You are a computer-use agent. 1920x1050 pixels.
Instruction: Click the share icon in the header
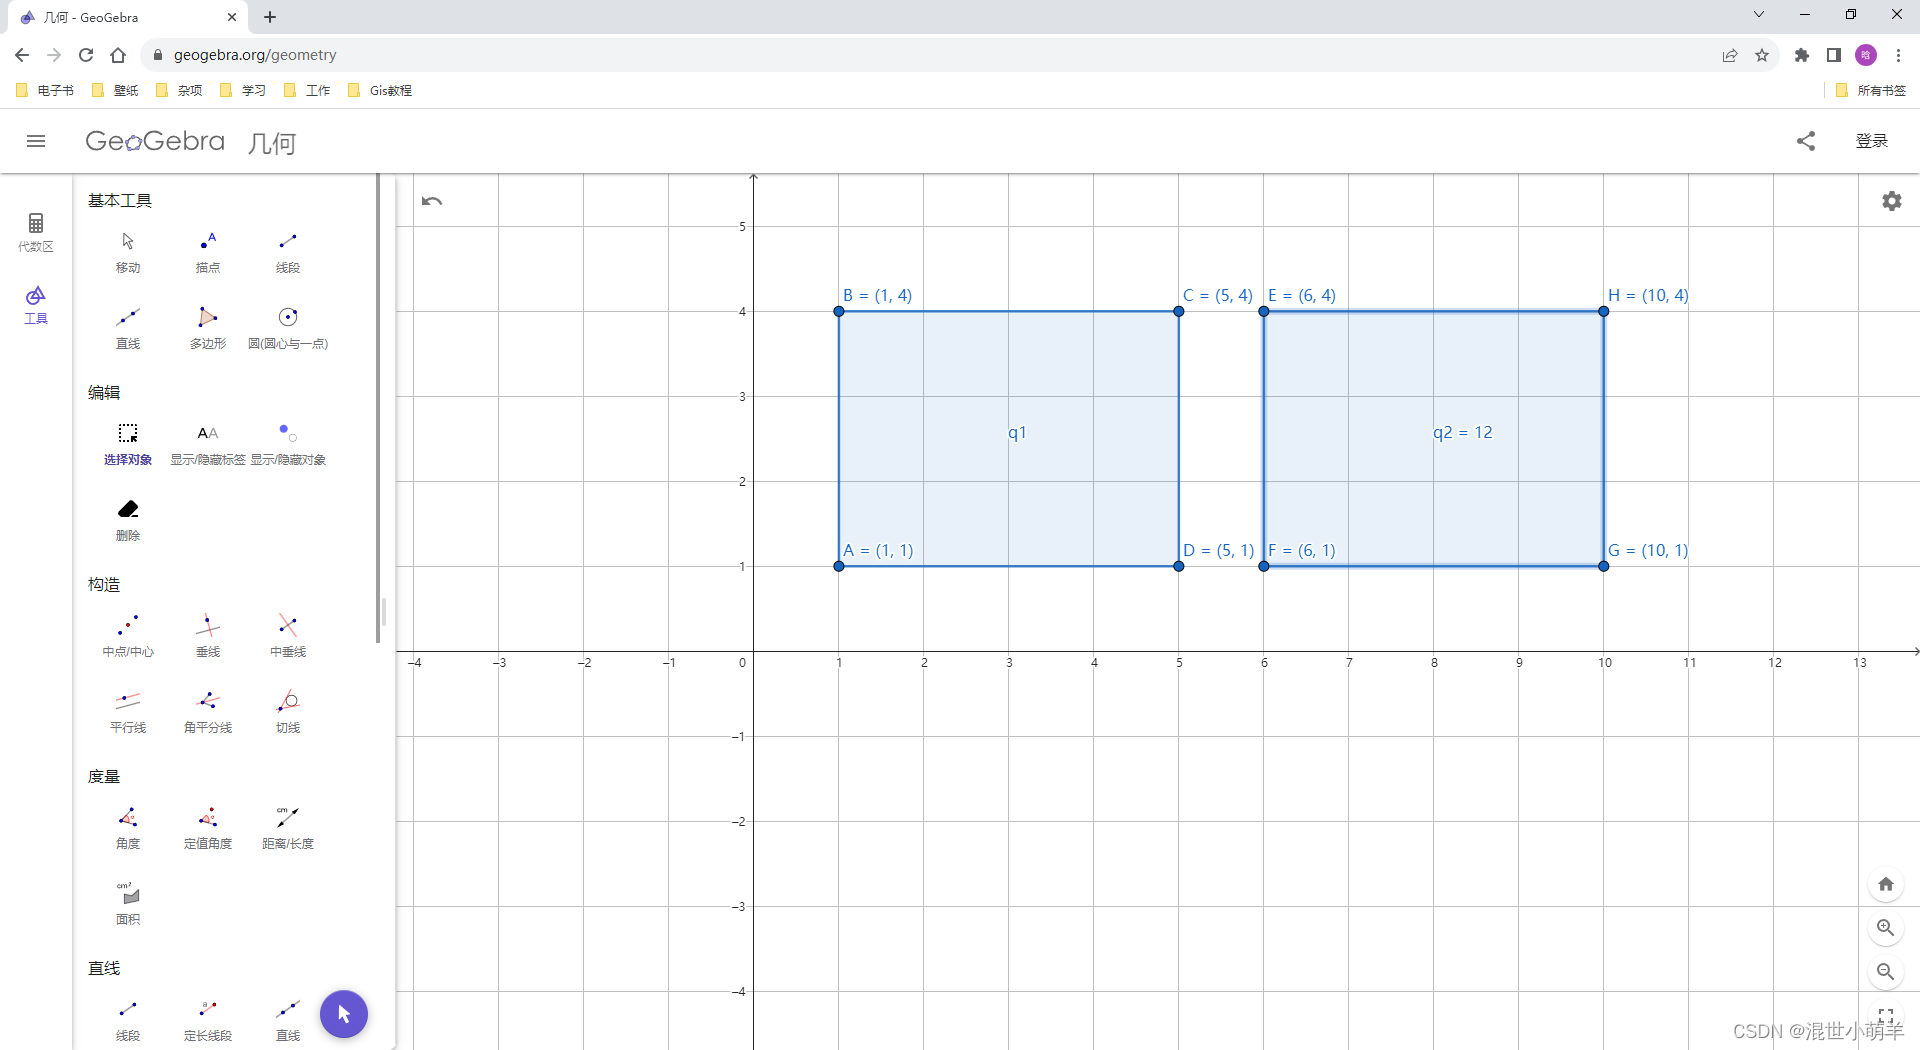(x=1806, y=141)
